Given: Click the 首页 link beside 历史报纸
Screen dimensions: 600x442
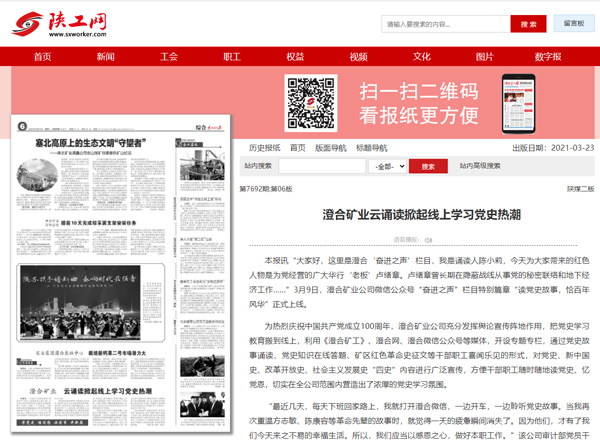Looking at the screenshot, I should (x=297, y=148).
